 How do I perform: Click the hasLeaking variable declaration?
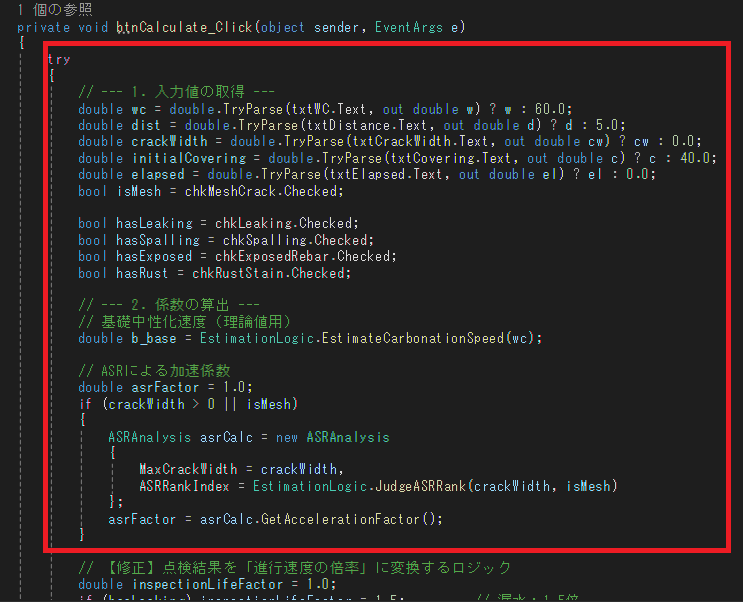click(157, 222)
